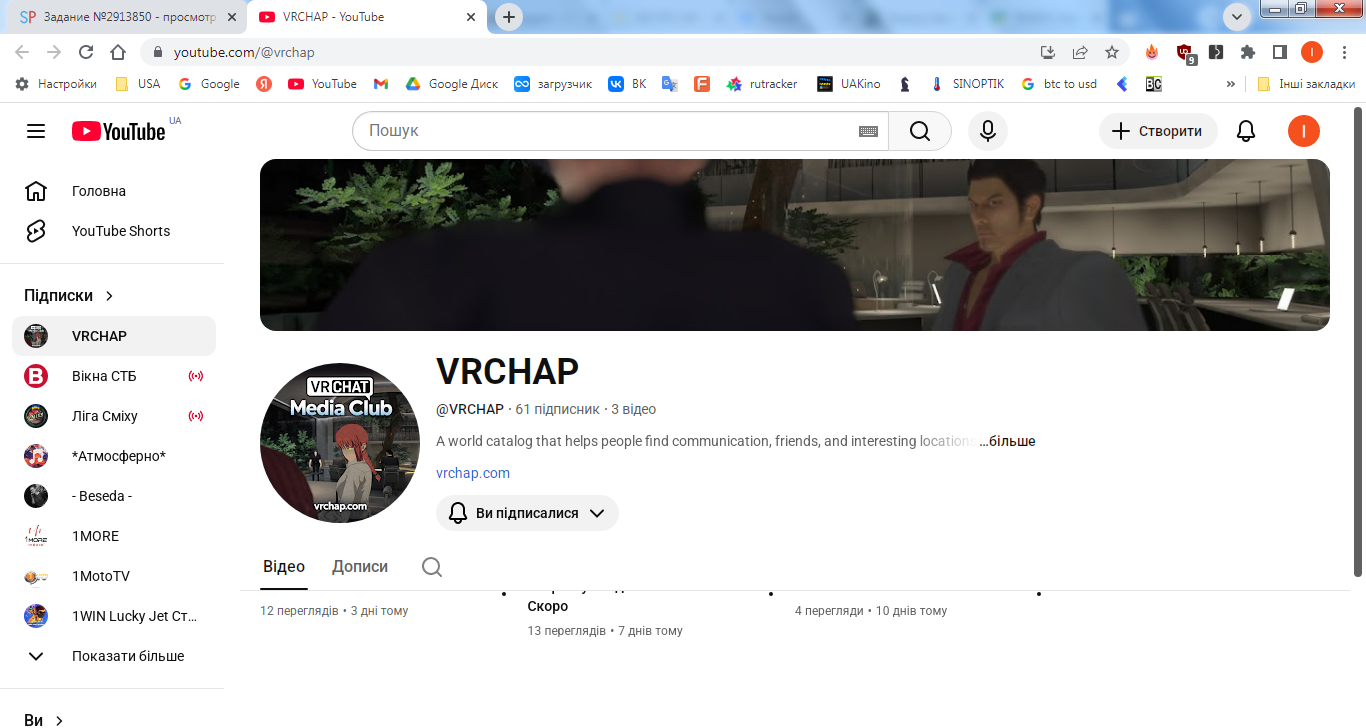1366x728 pixels.
Task: Open the VRCHAP subscription in sidebar
Action: 114,336
